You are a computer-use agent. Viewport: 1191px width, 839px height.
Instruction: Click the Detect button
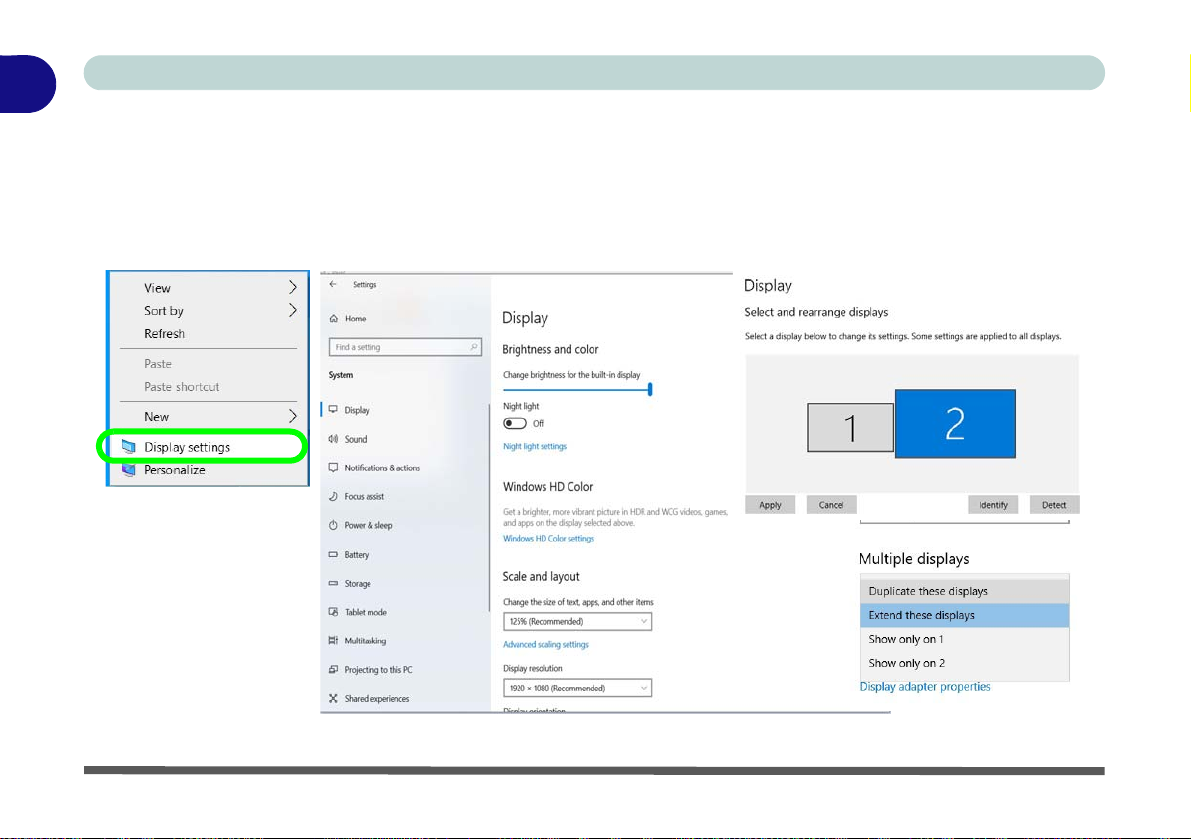[x=1054, y=505]
